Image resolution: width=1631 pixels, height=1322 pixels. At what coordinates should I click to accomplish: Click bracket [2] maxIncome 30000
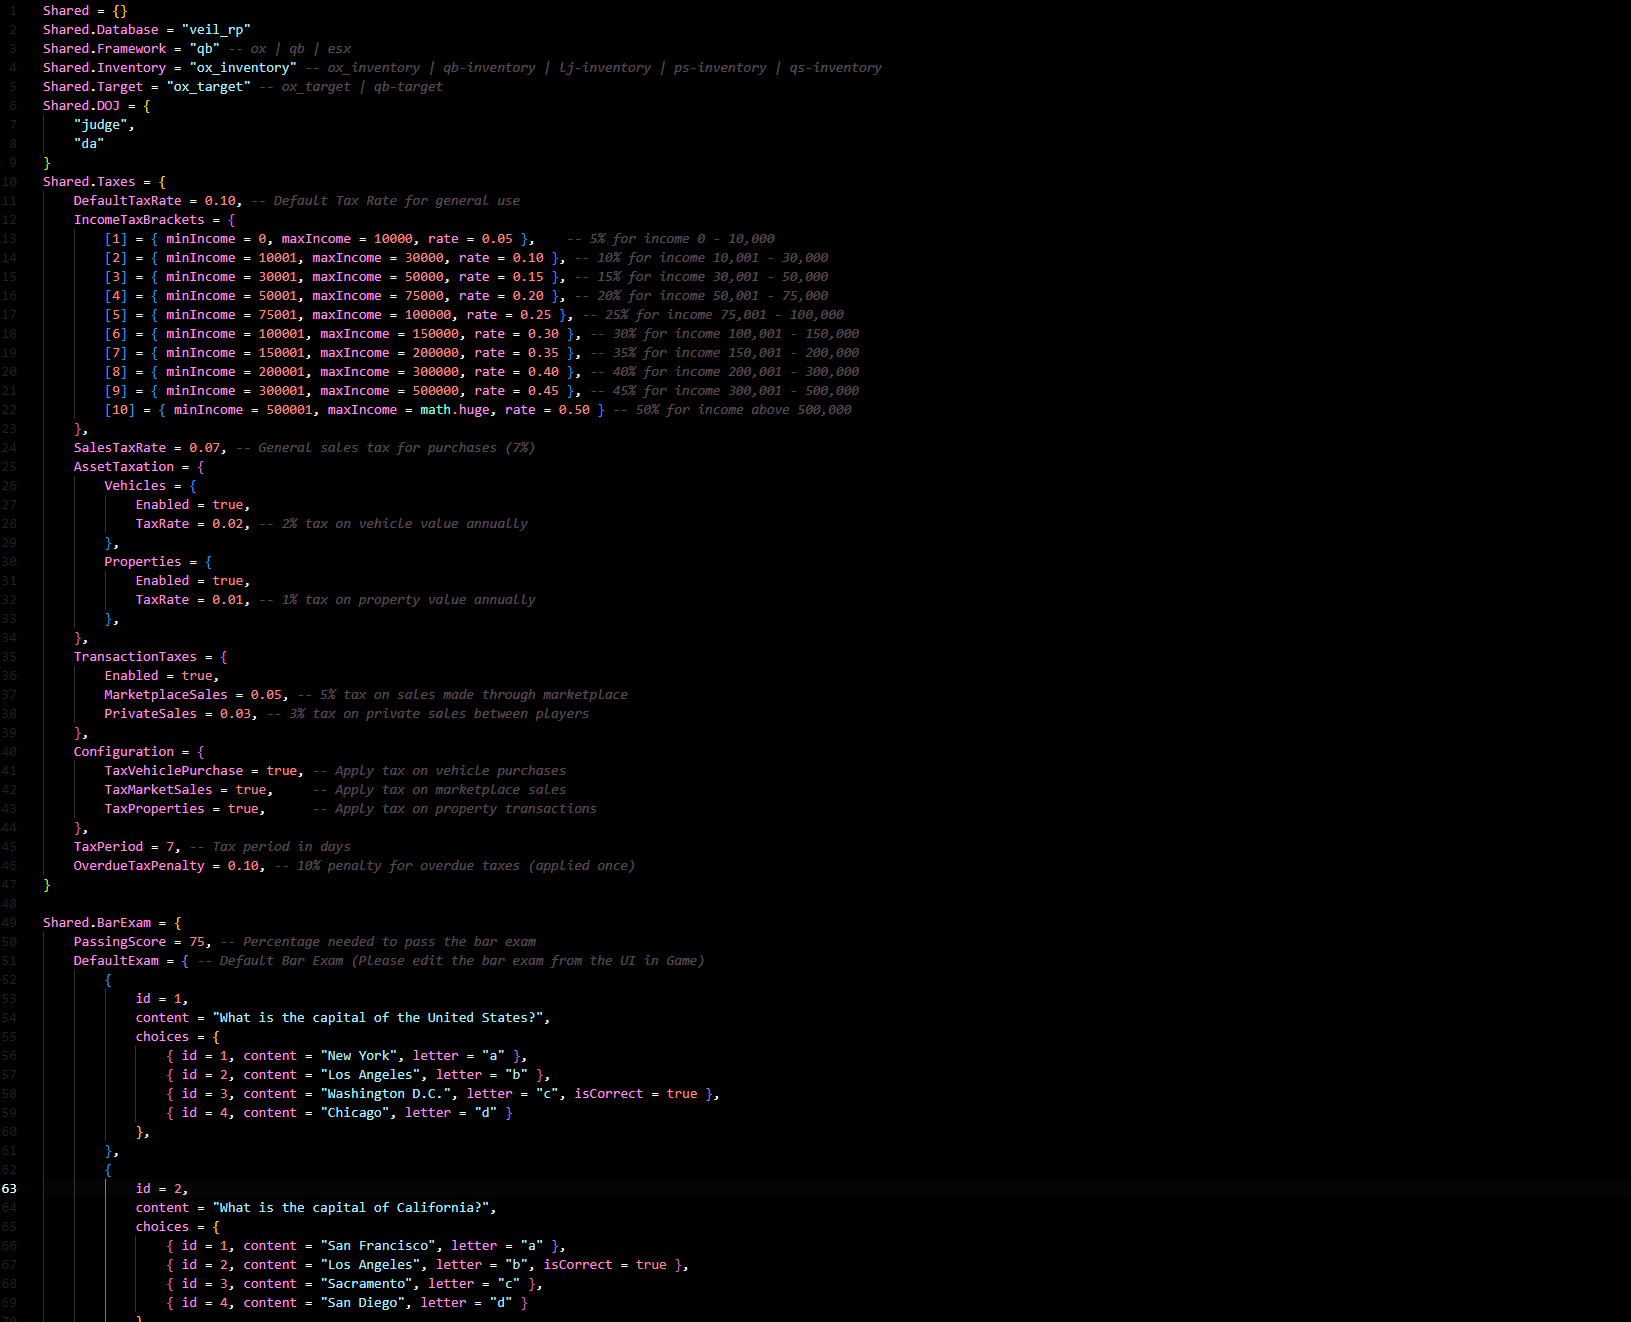(424, 257)
